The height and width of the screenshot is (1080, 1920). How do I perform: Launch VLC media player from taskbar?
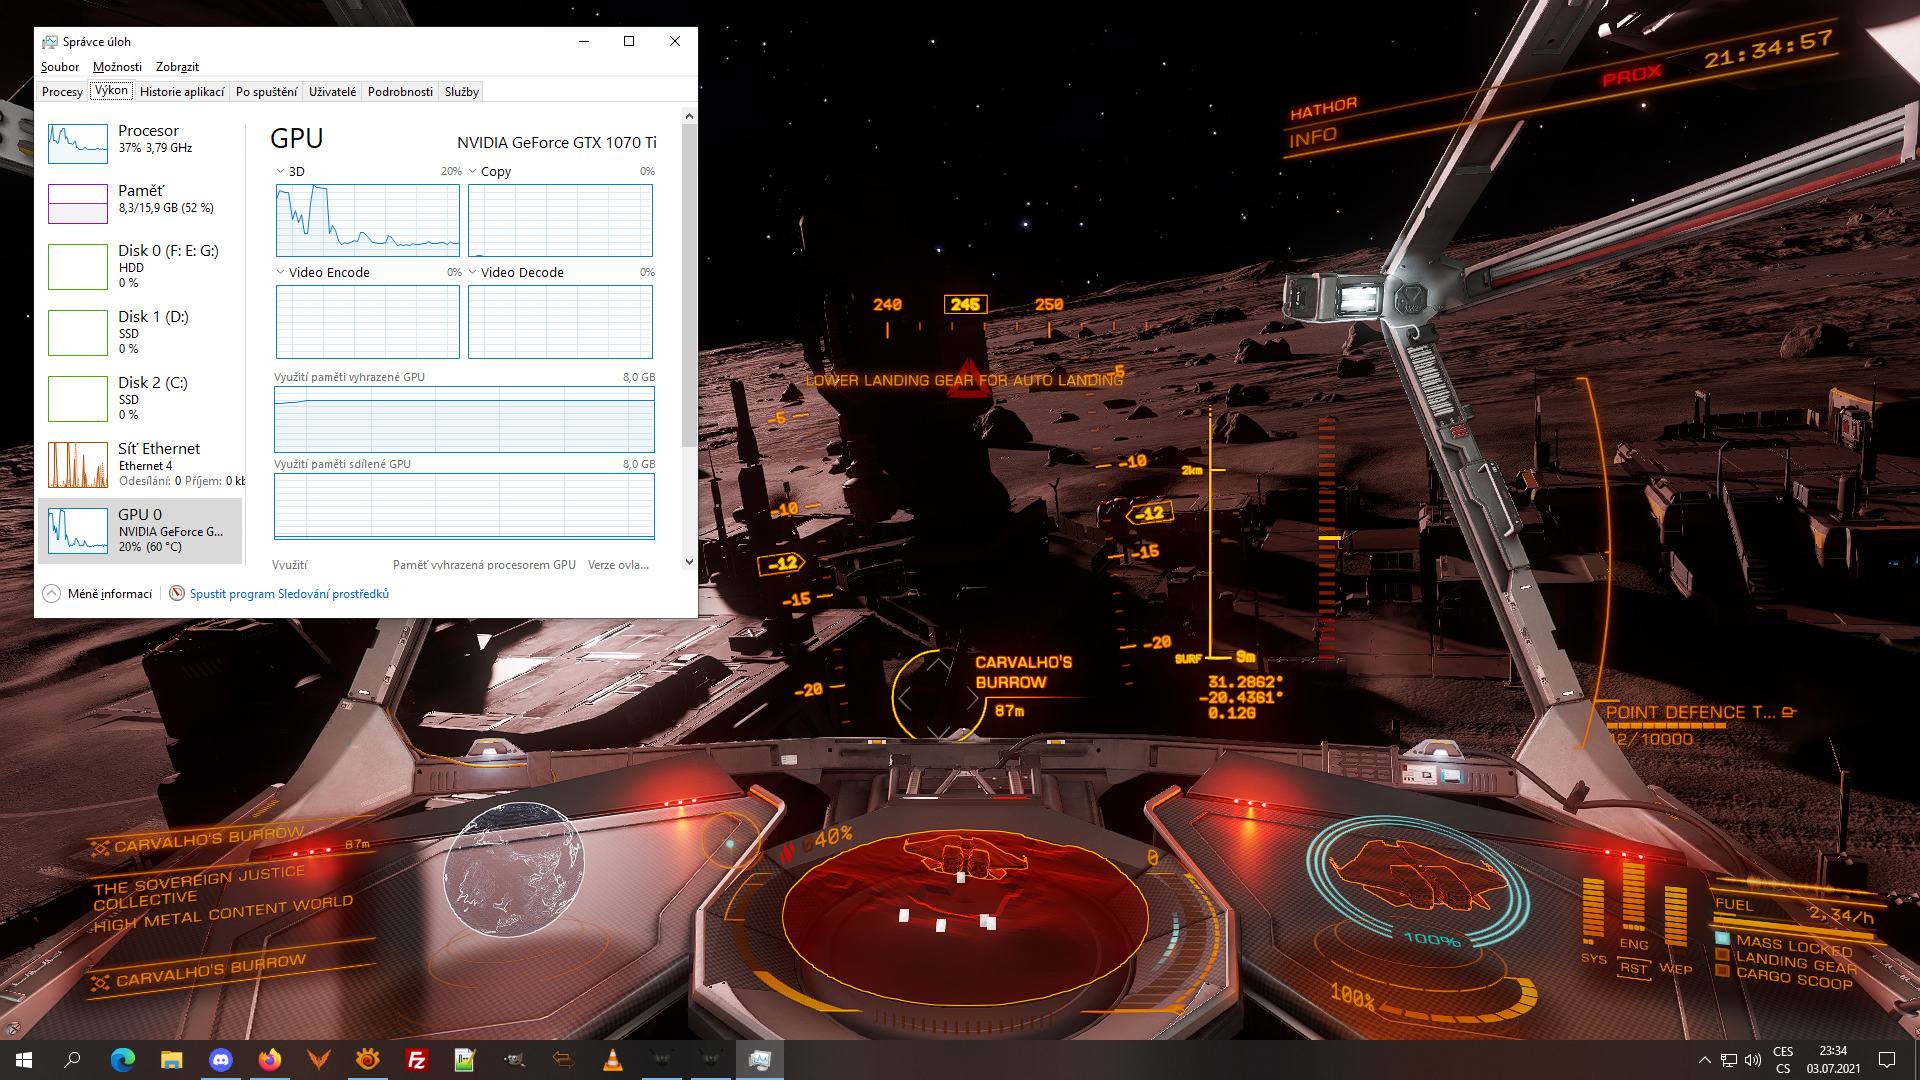(x=612, y=1060)
